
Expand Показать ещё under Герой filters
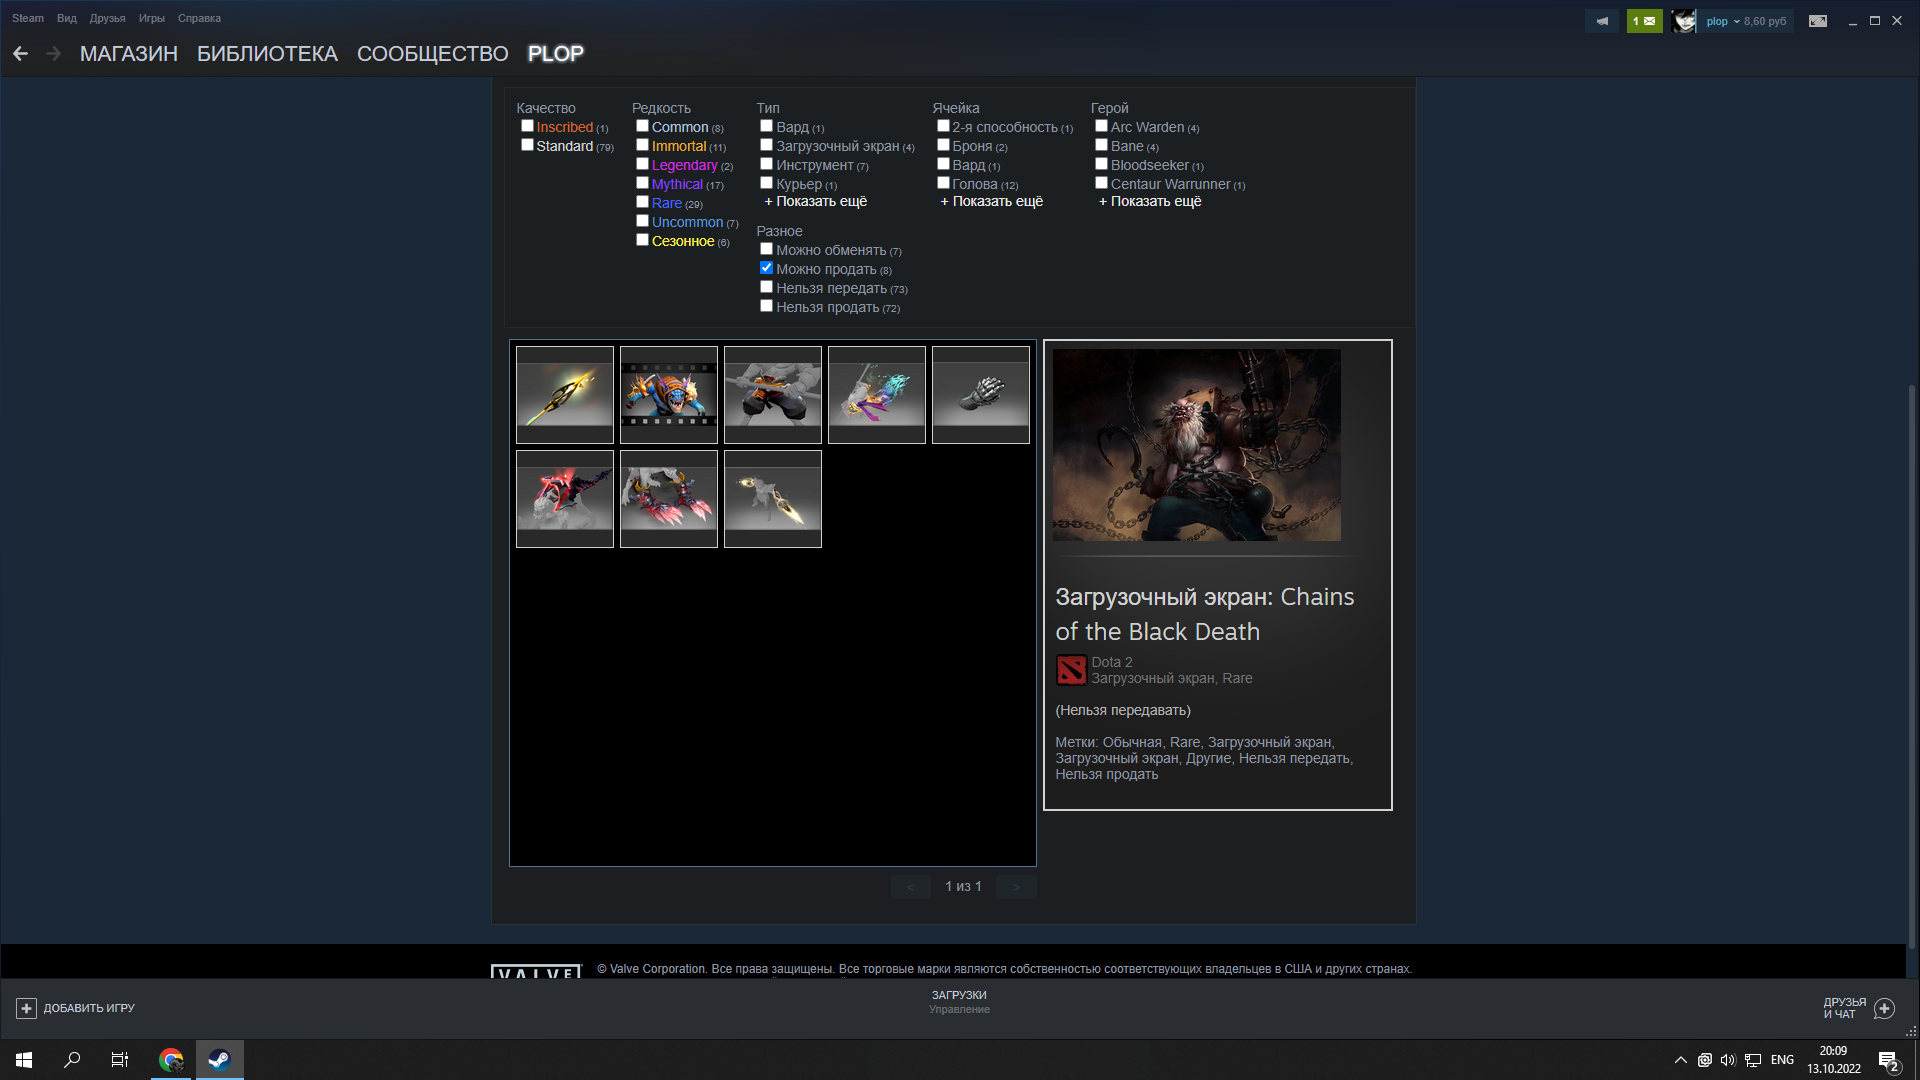[x=1150, y=200]
